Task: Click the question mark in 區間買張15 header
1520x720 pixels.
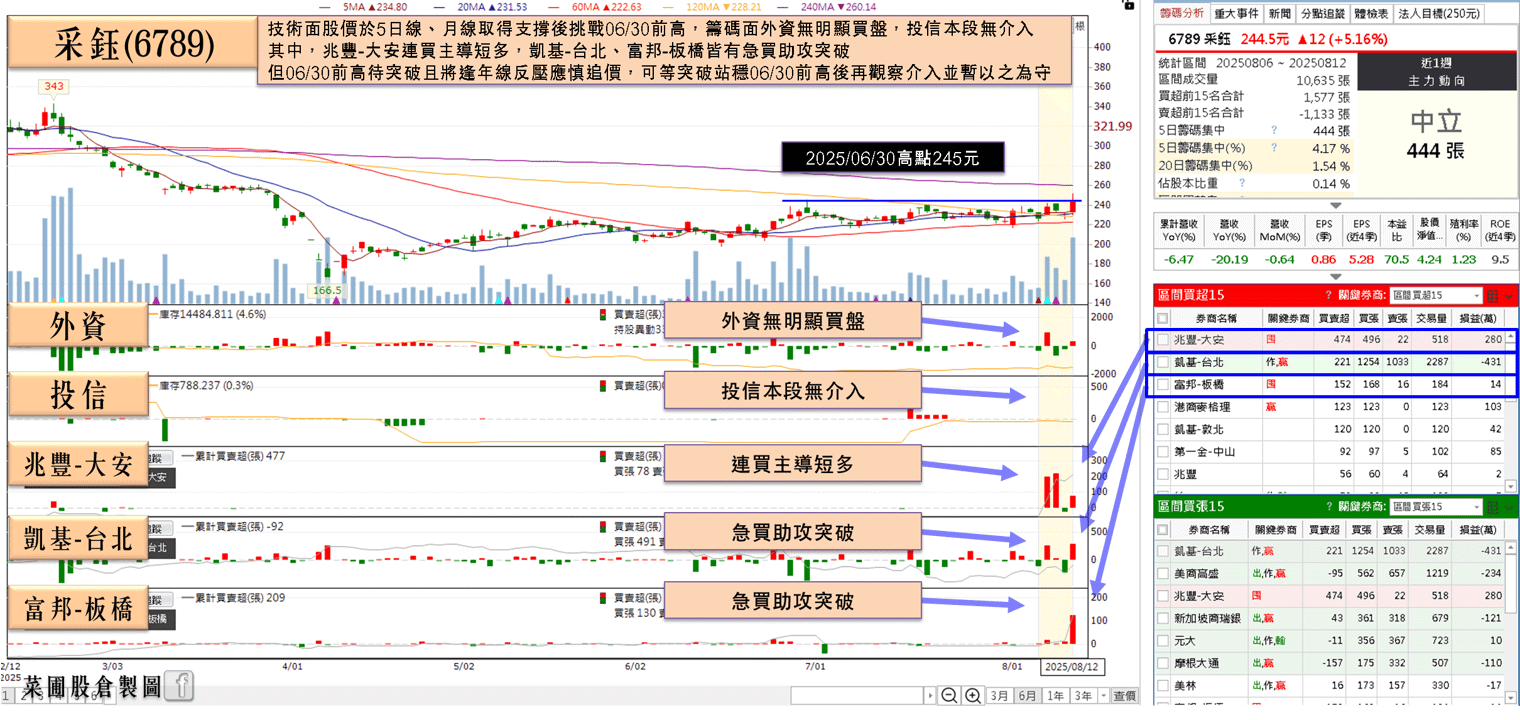Action: click(x=1329, y=507)
